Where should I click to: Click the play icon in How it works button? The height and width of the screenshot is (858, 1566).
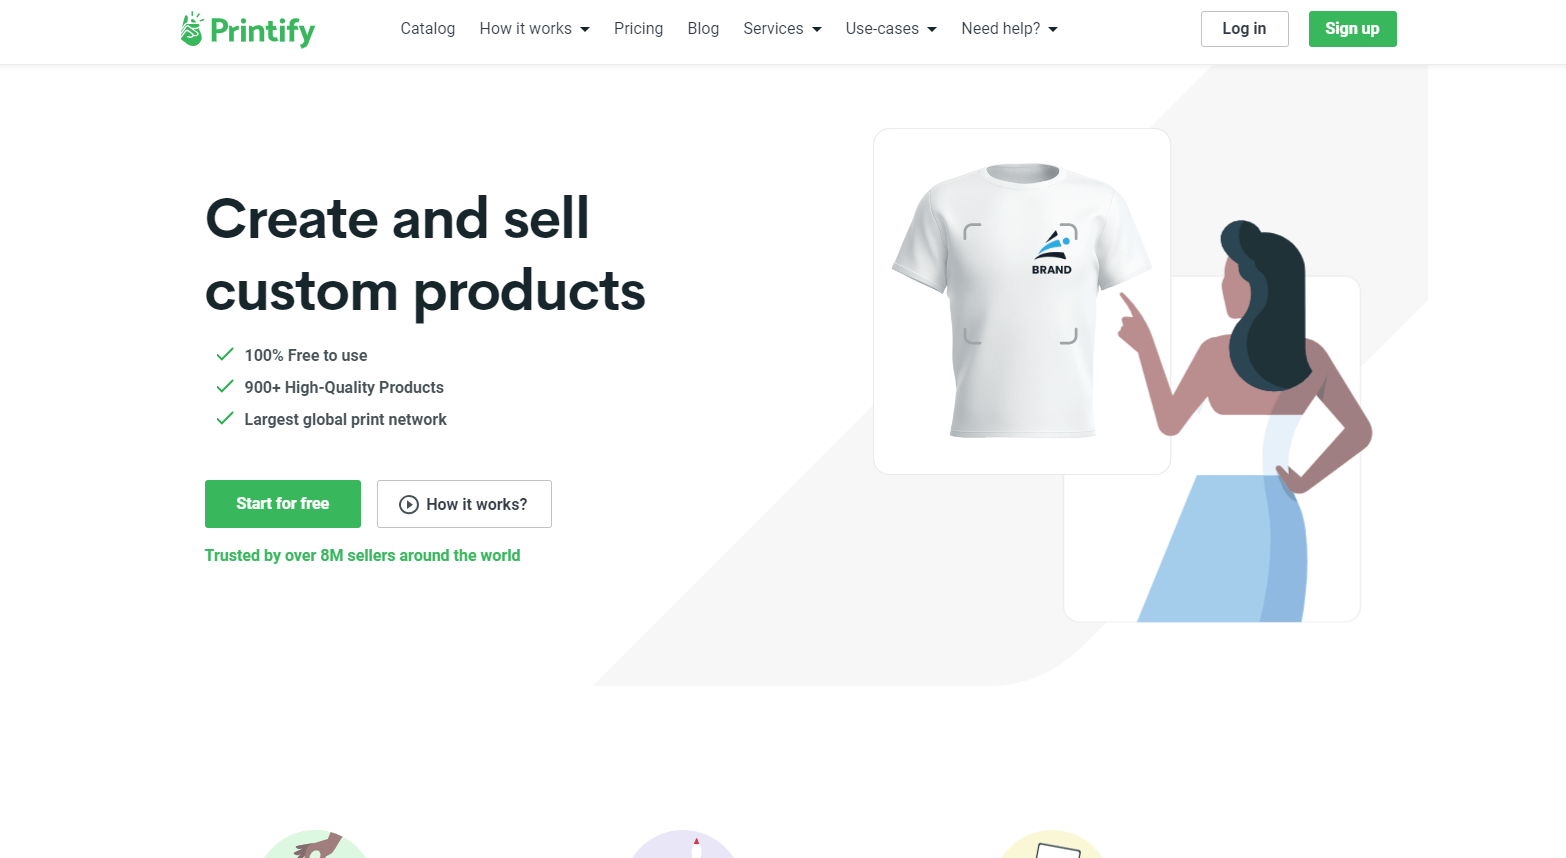pyautogui.click(x=409, y=505)
